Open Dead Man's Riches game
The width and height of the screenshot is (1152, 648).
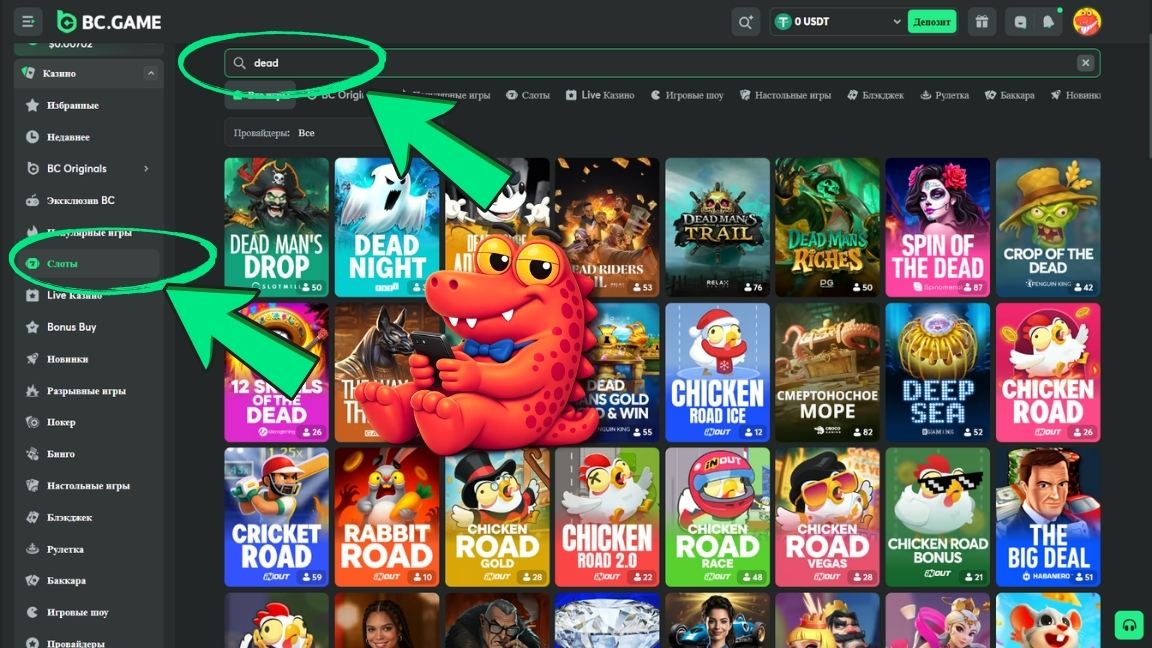pyautogui.click(x=827, y=227)
